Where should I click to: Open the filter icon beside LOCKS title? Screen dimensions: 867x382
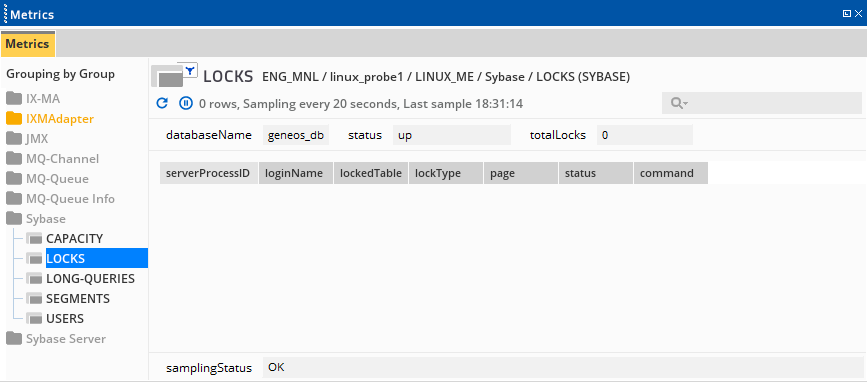pyautogui.click(x=190, y=70)
